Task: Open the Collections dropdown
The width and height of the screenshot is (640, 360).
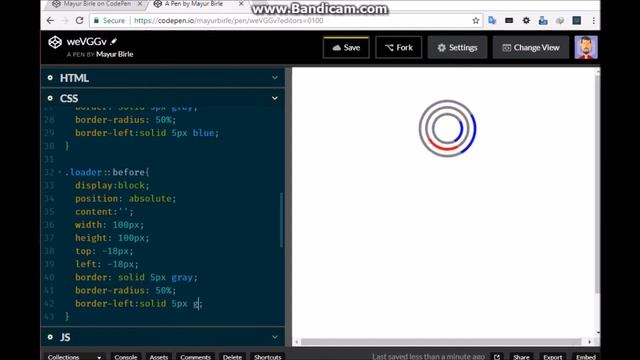Action: [74, 357]
